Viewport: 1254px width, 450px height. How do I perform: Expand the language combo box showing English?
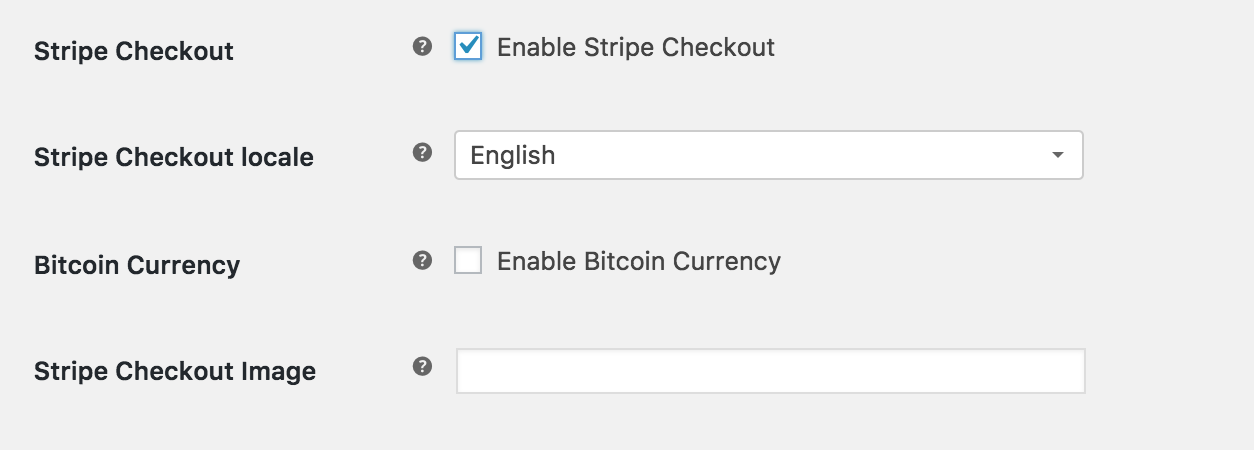pos(769,155)
